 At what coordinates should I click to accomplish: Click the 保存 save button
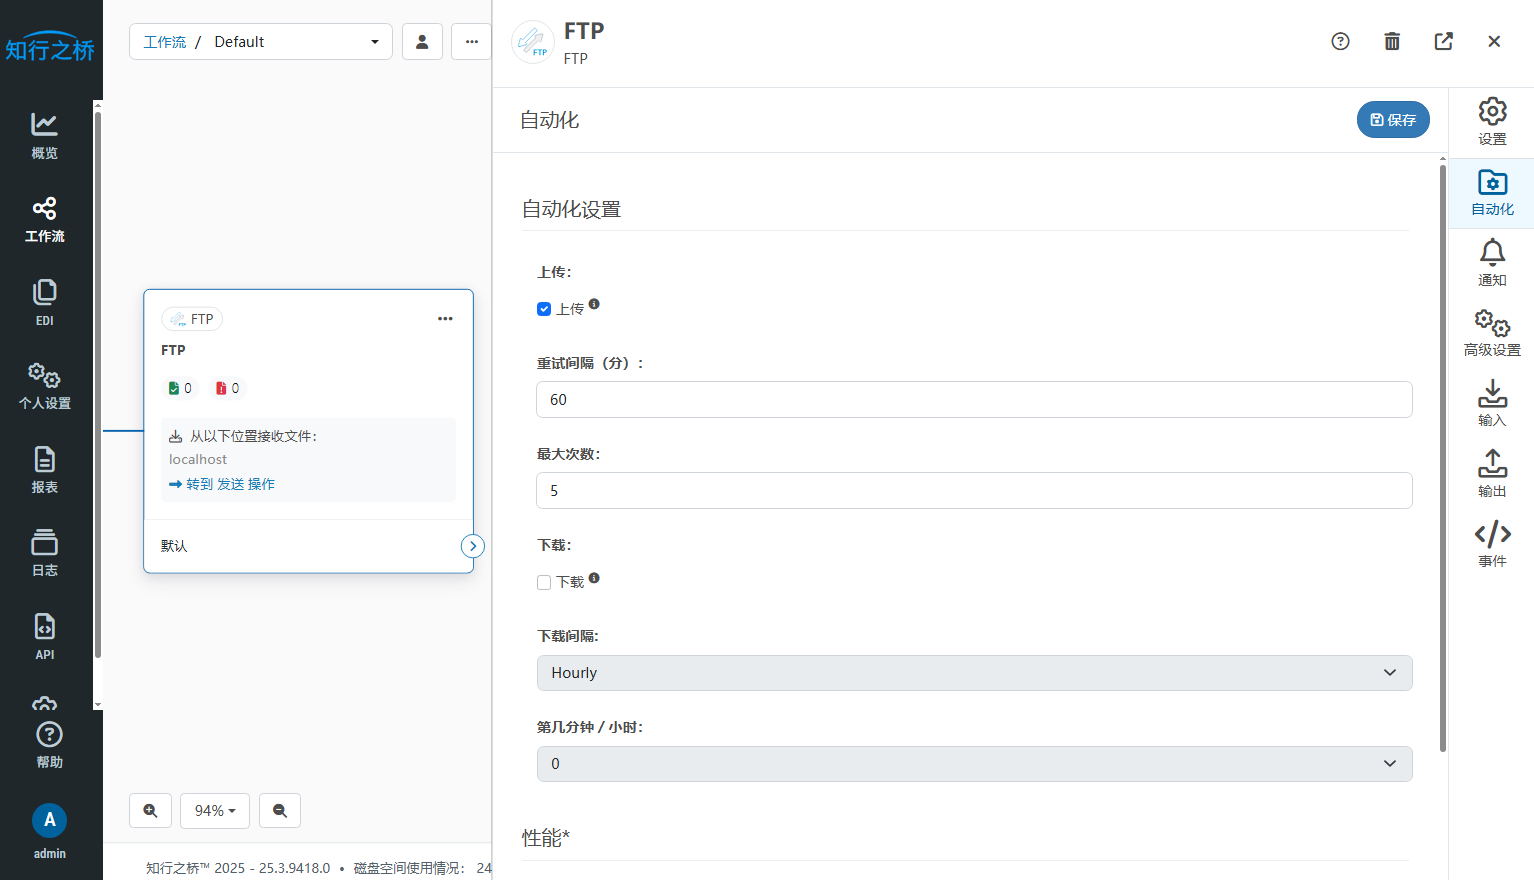1393,120
